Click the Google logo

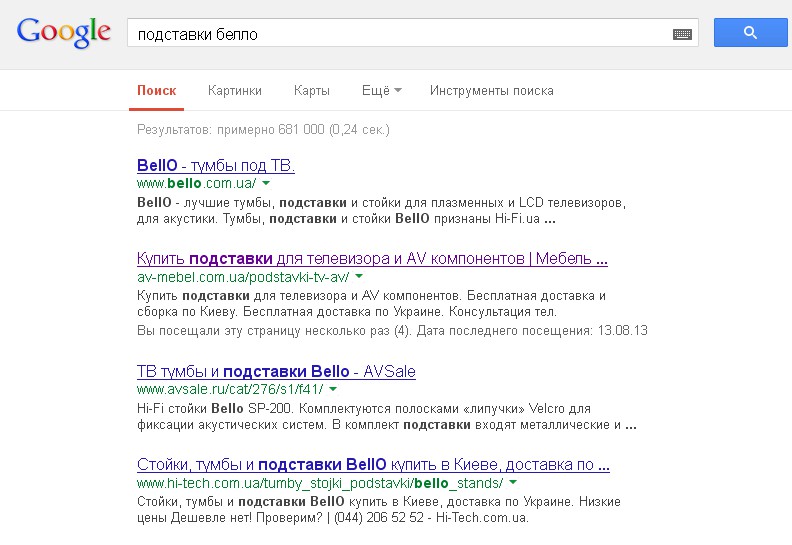63,32
